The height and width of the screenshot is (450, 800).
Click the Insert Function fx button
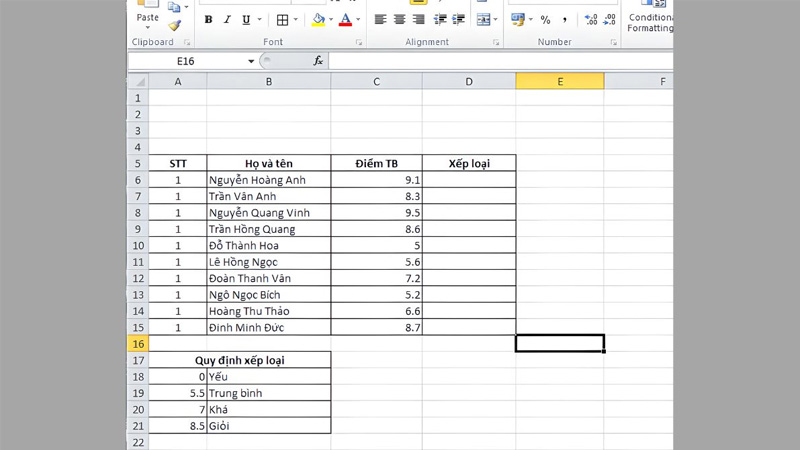[318, 61]
